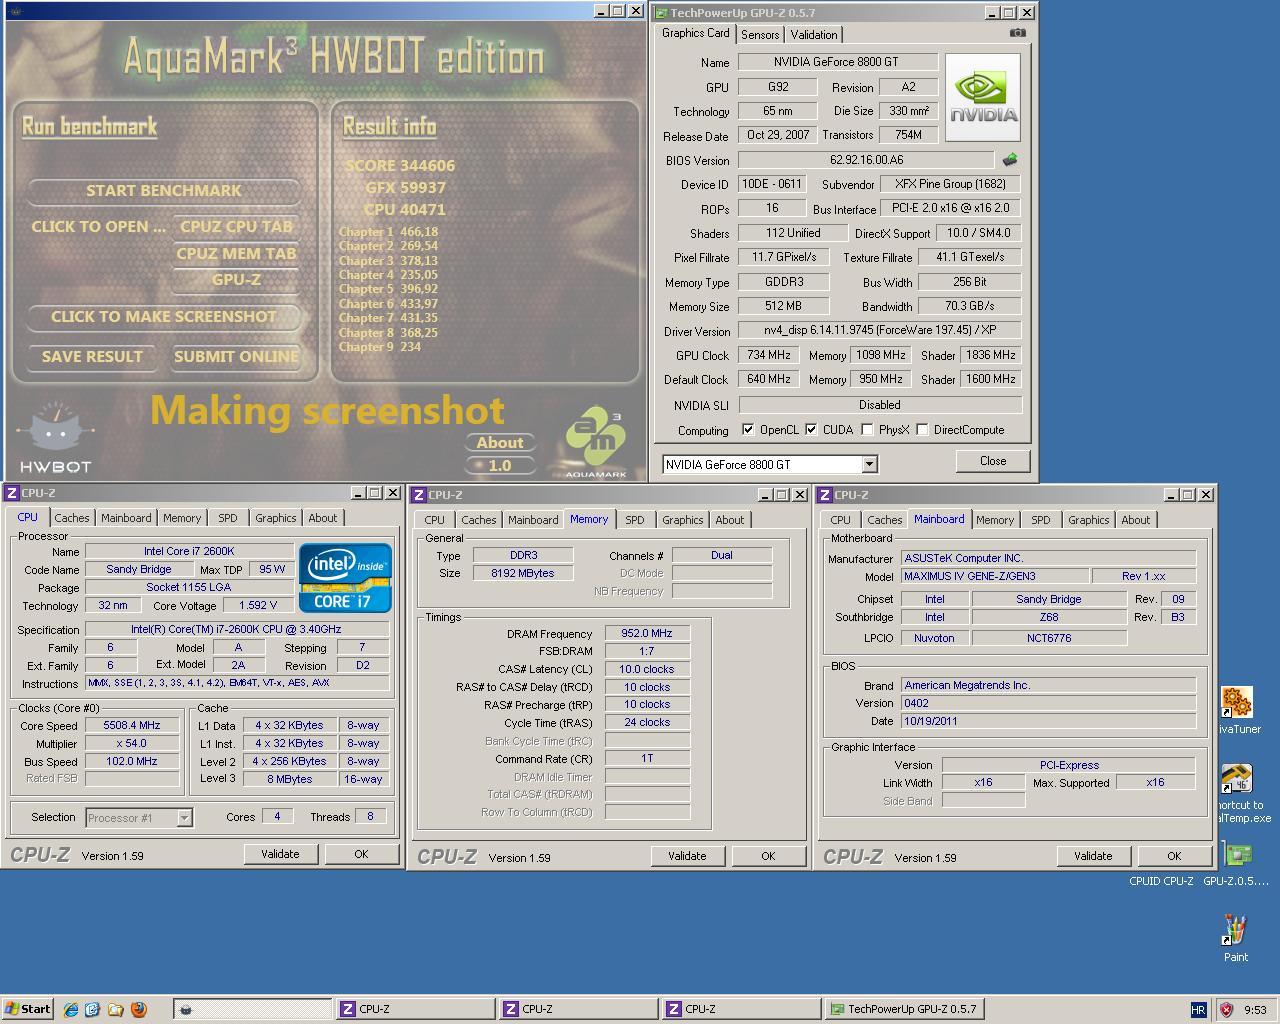Viewport: 1280px width, 1024px height.
Task: Click the taskbar clock showing 9:53
Action: (x=1255, y=1010)
